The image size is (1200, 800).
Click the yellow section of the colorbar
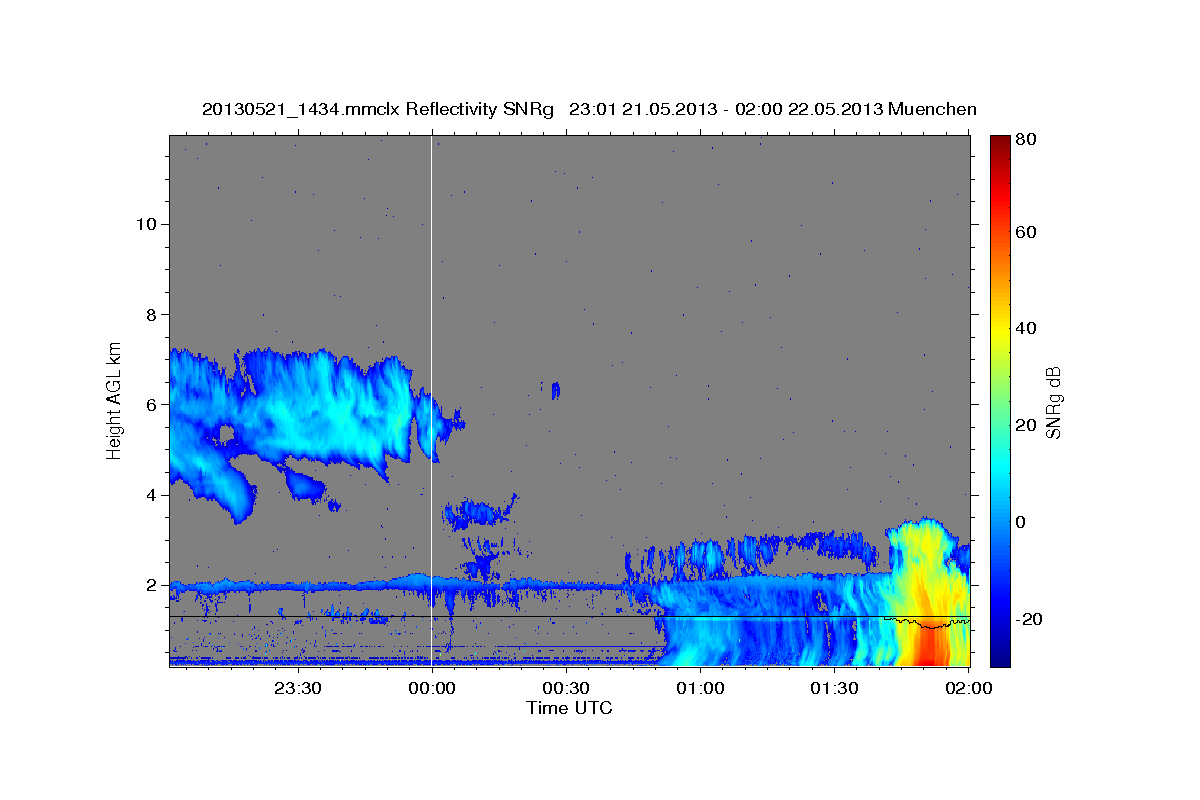(x=999, y=330)
